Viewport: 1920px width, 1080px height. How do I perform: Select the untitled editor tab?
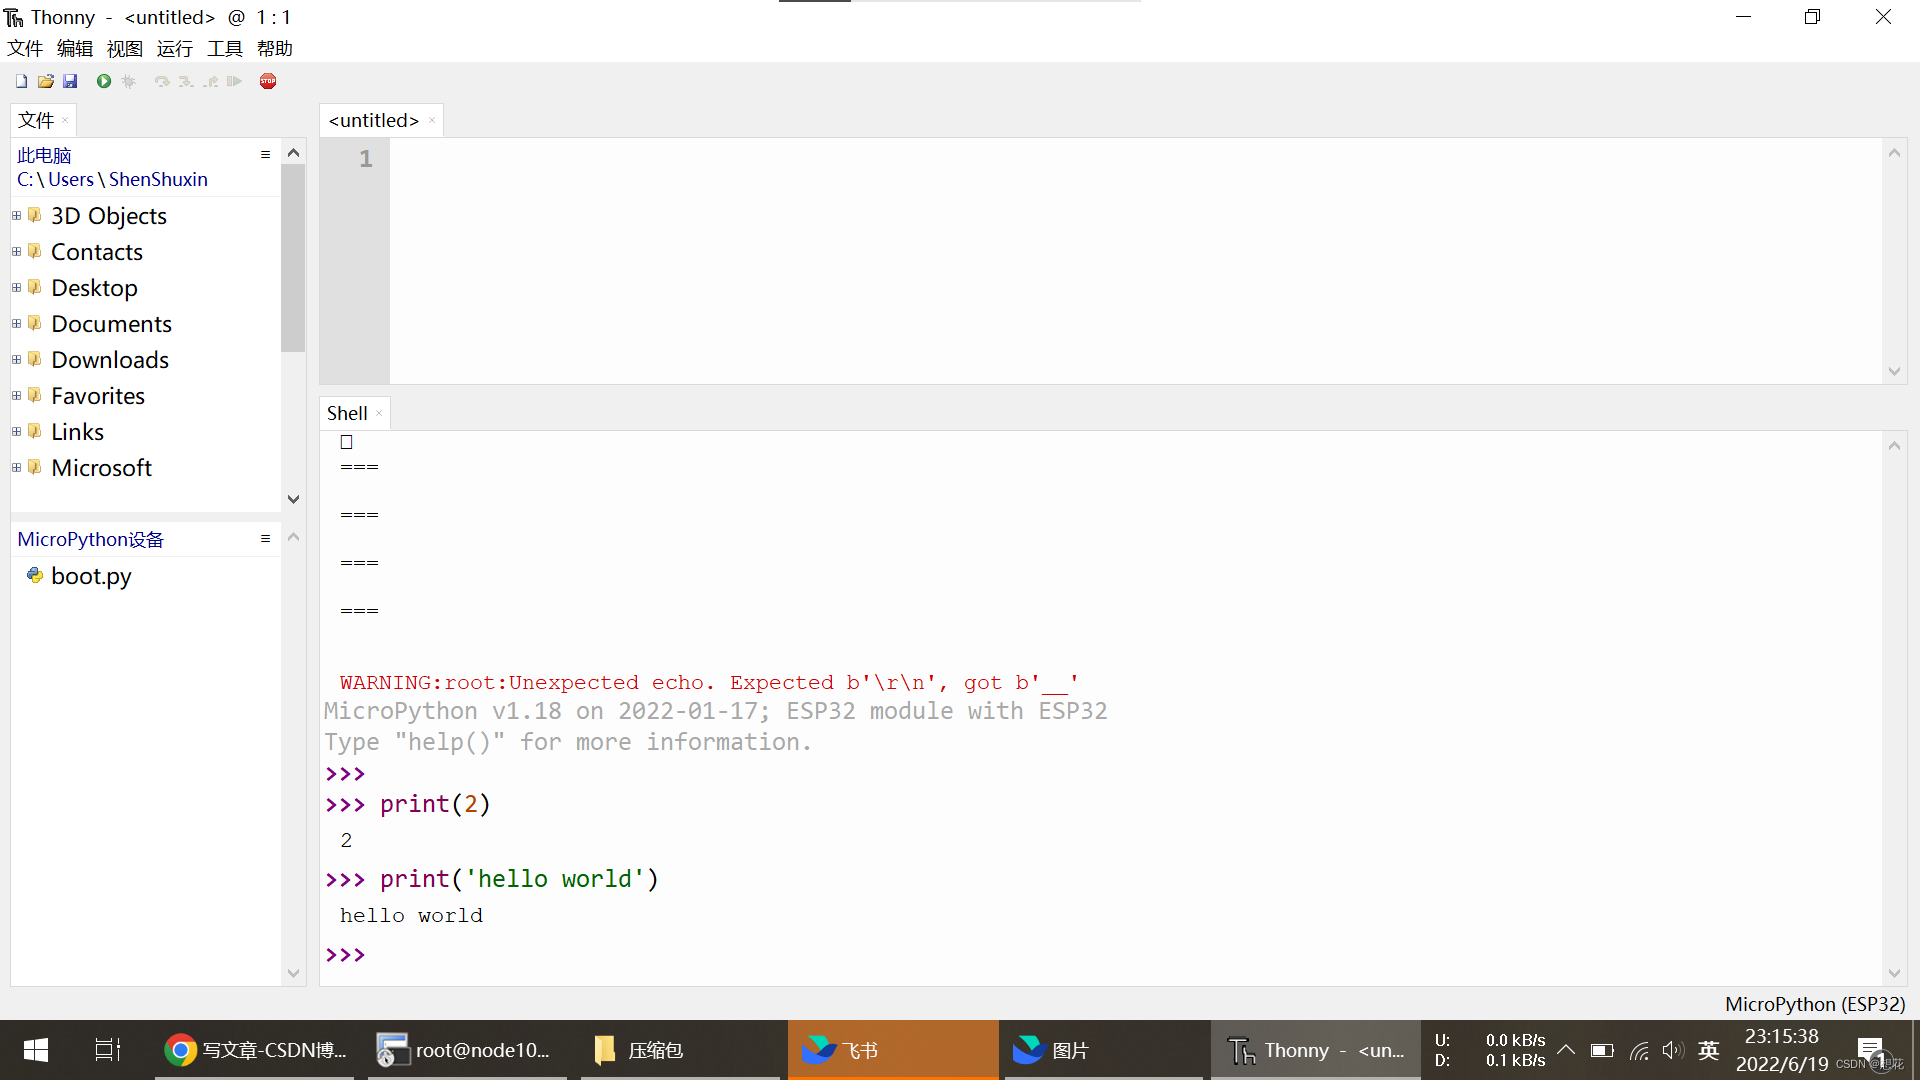pyautogui.click(x=373, y=120)
